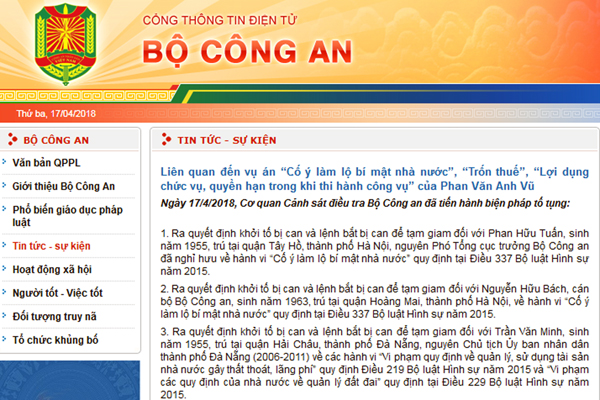Open Hoạt động xã hội section
Viewport: 600px width, 400px height.
click(52, 269)
